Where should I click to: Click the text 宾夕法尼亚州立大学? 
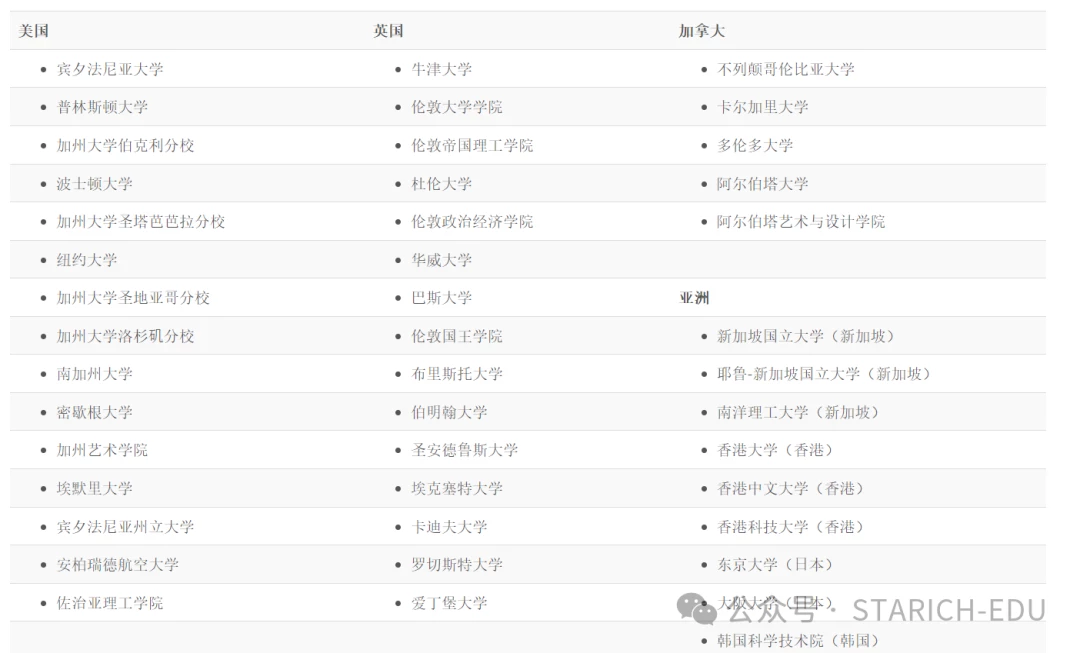[x=125, y=527]
